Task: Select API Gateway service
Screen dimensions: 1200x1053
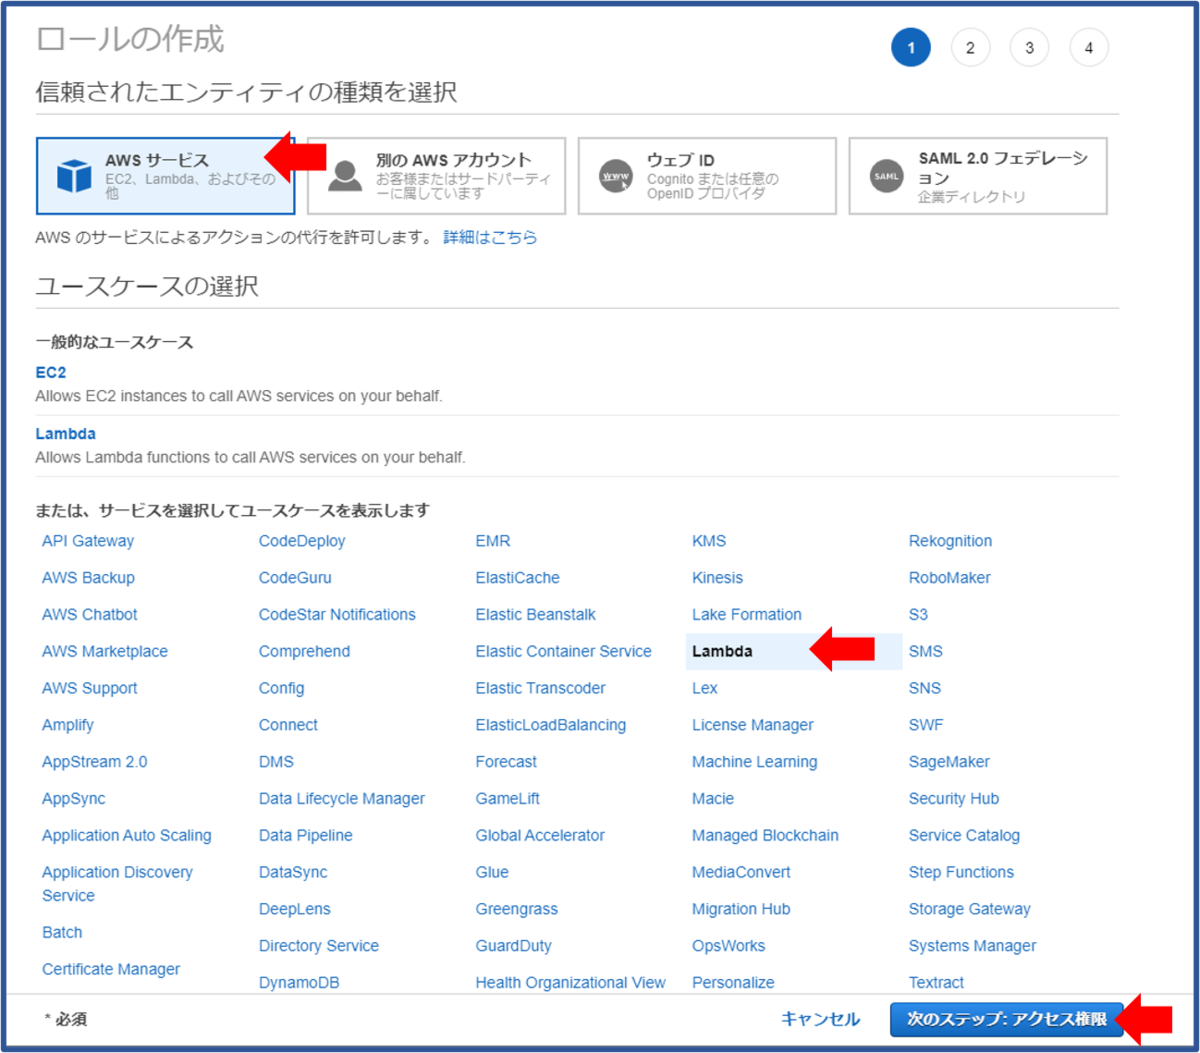Action: tap(88, 541)
